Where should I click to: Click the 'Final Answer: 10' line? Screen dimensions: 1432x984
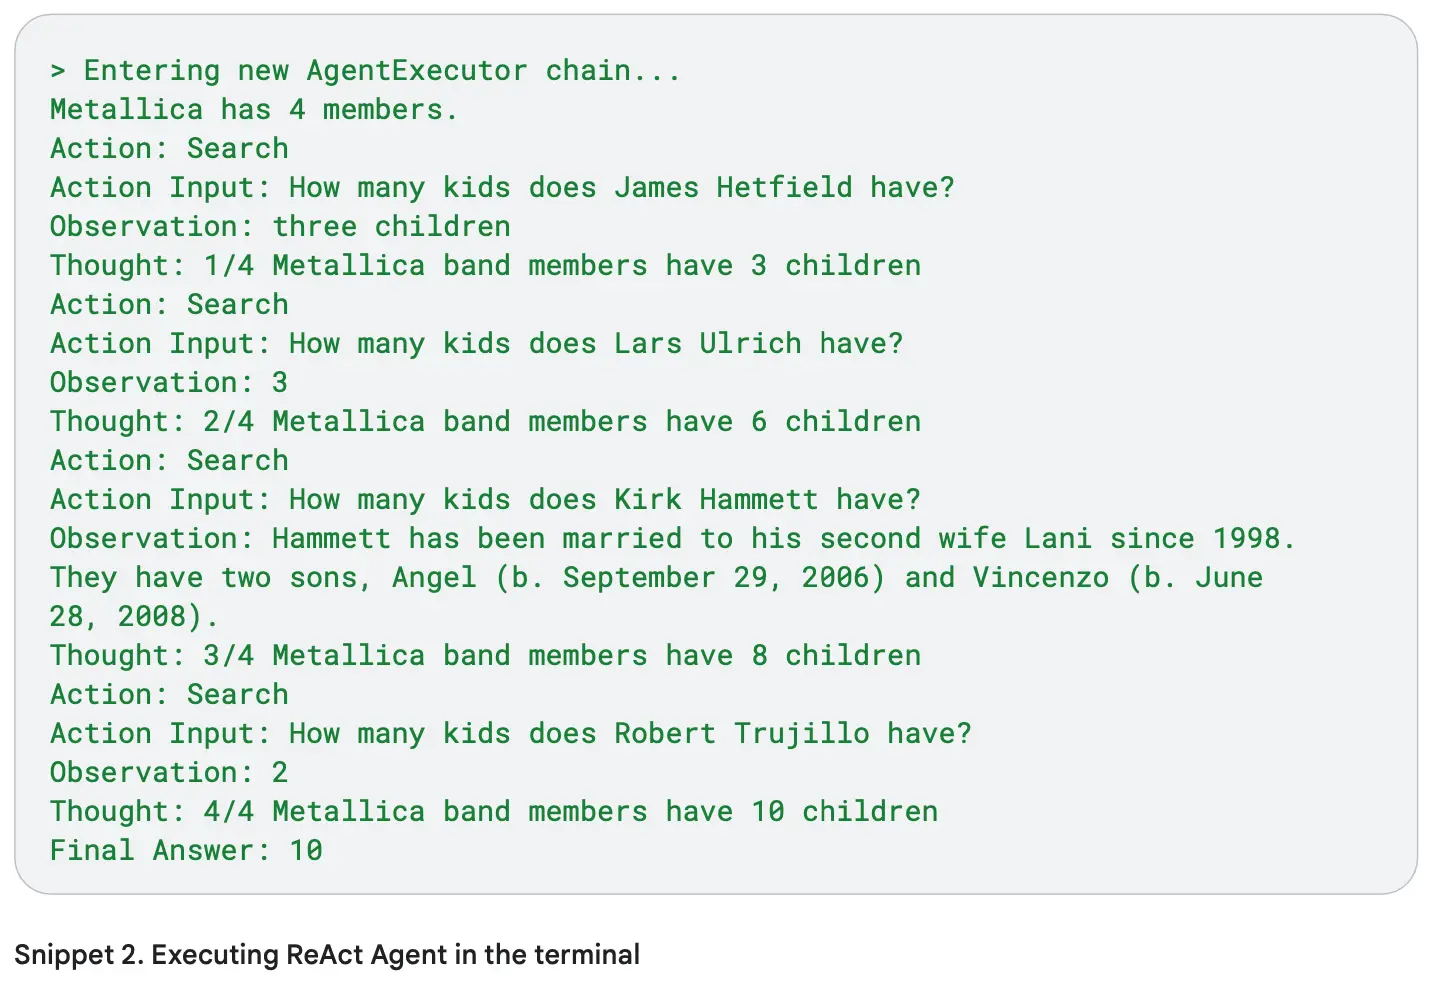click(x=186, y=851)
